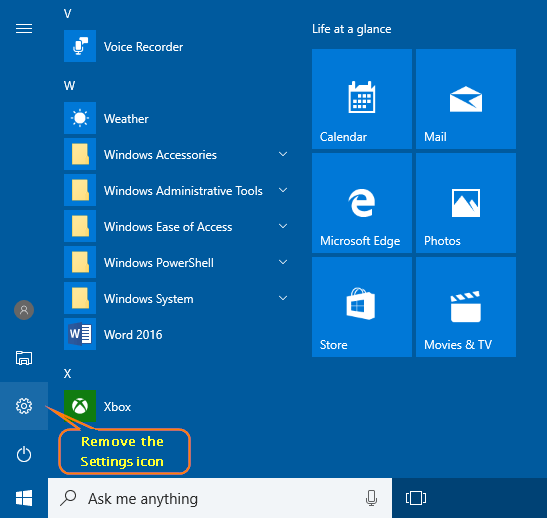Image resolution: width=547 pixels, height=518 pixels.
Task: Click the Windows PowerShell folder icon
Action: 80,262
